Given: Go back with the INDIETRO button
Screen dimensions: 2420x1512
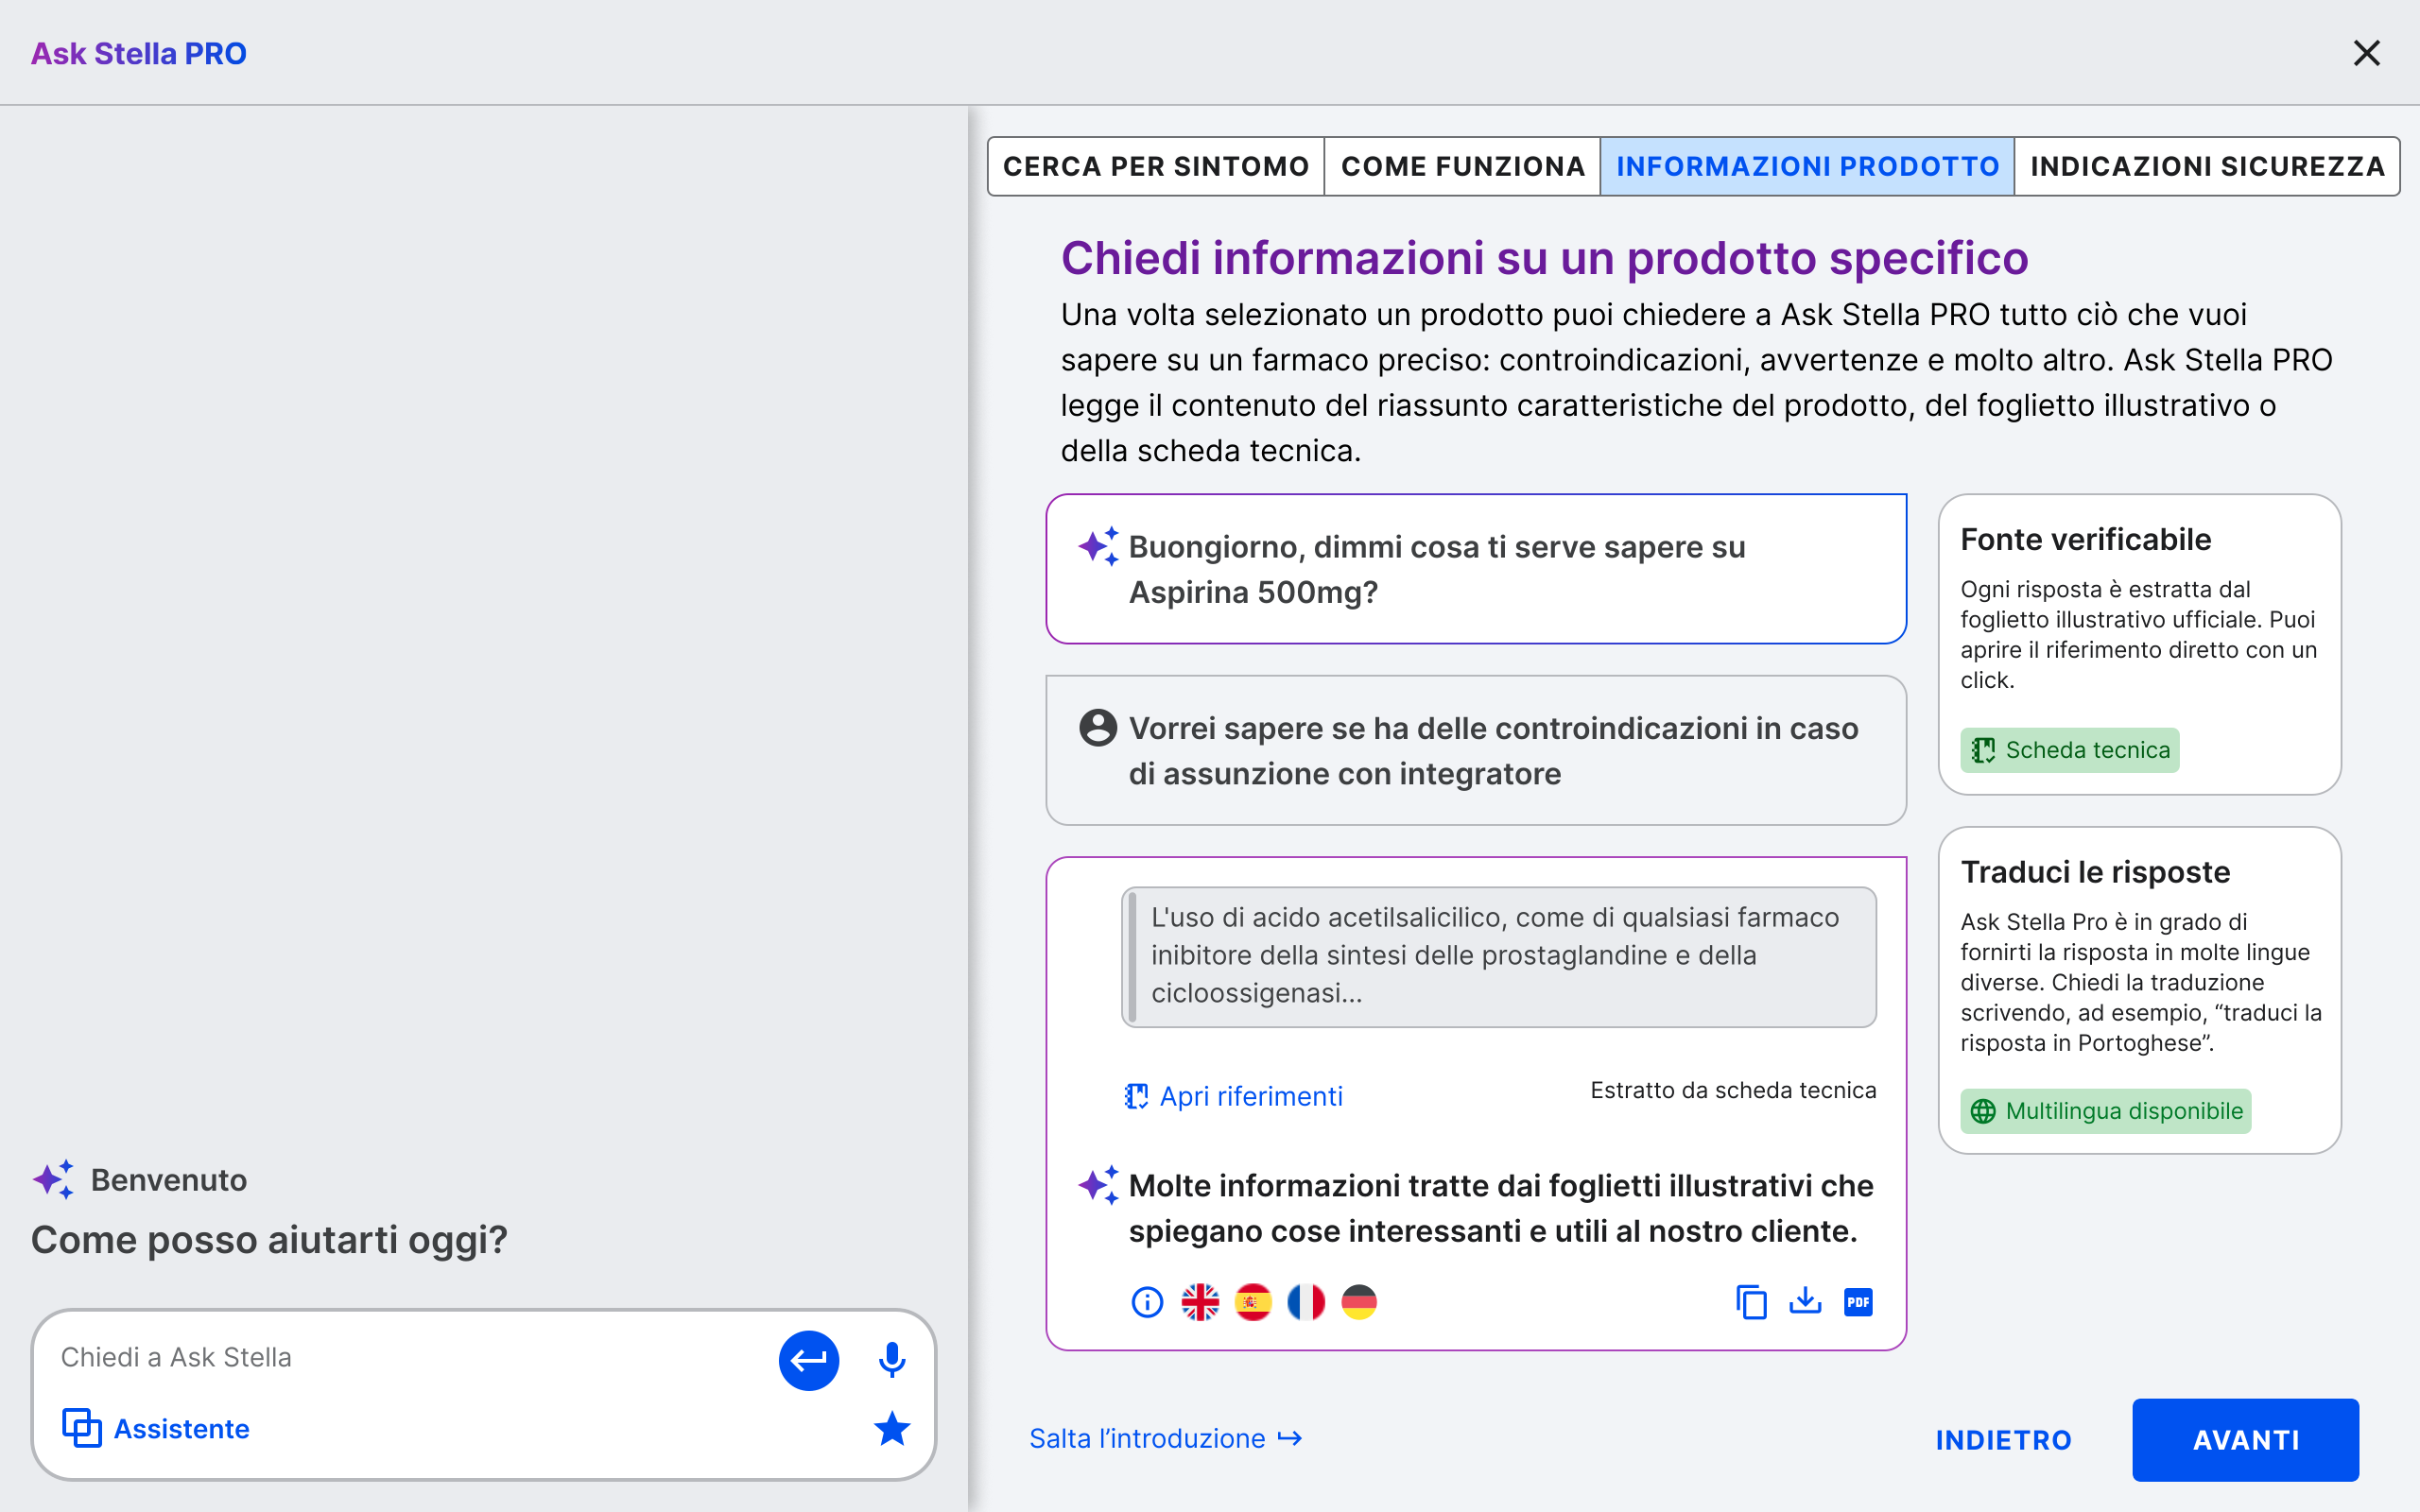Looking at the screenshot, I should pos(2003,1440).
